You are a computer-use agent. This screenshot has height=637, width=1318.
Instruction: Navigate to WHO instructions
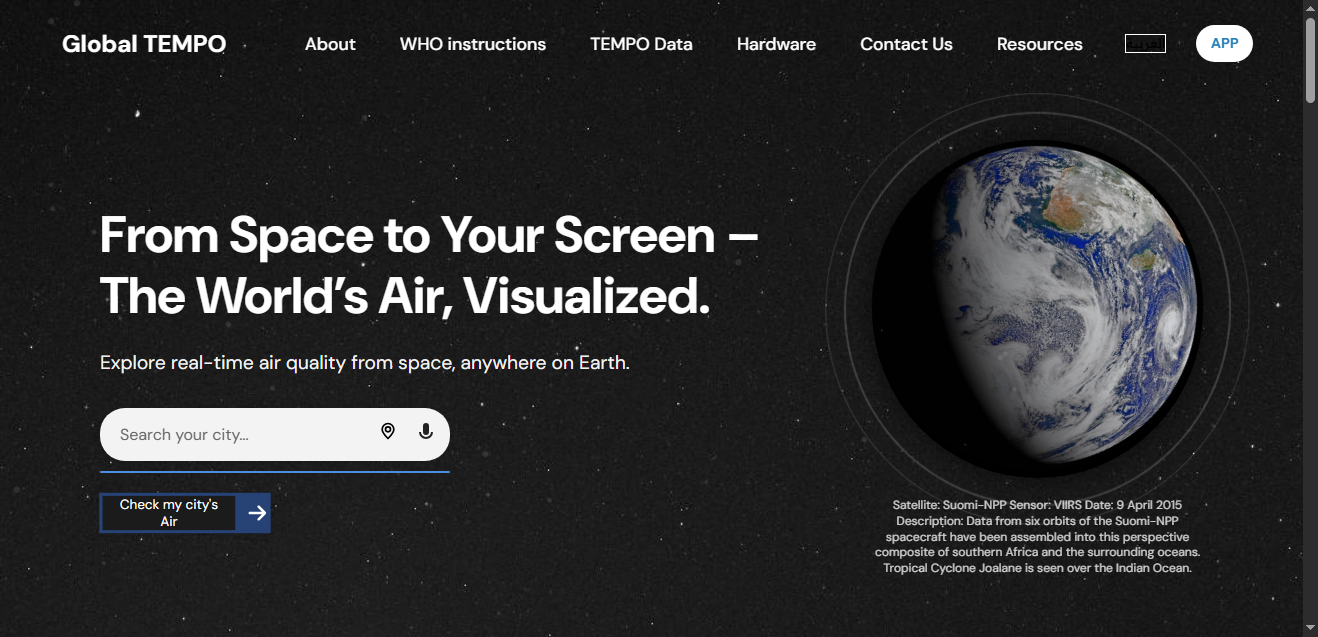472,44
